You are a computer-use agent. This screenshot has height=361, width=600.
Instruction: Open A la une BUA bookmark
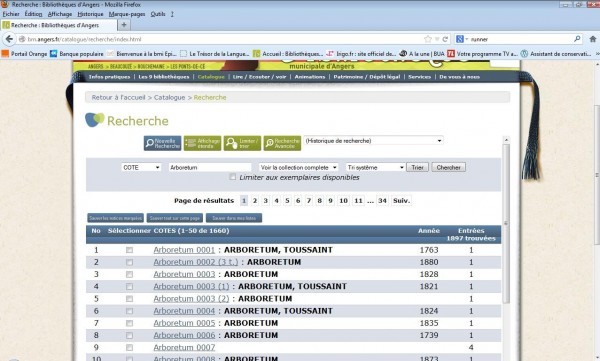click(x=422, y=54)
